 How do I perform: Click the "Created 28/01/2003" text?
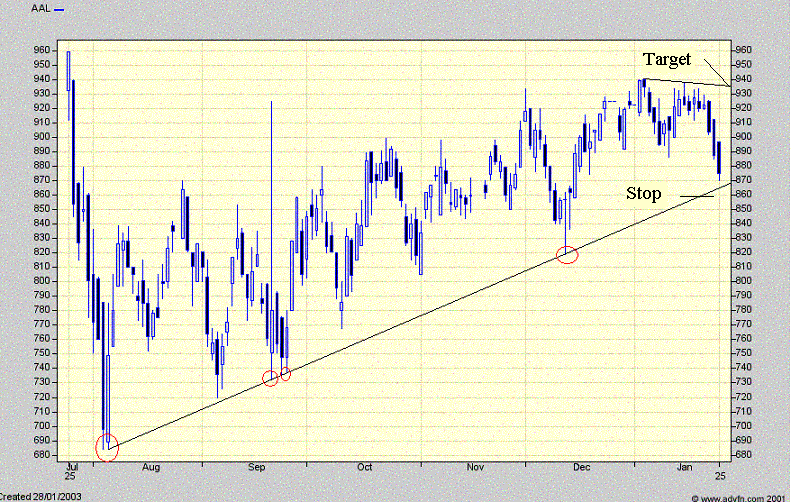(42, 496)
